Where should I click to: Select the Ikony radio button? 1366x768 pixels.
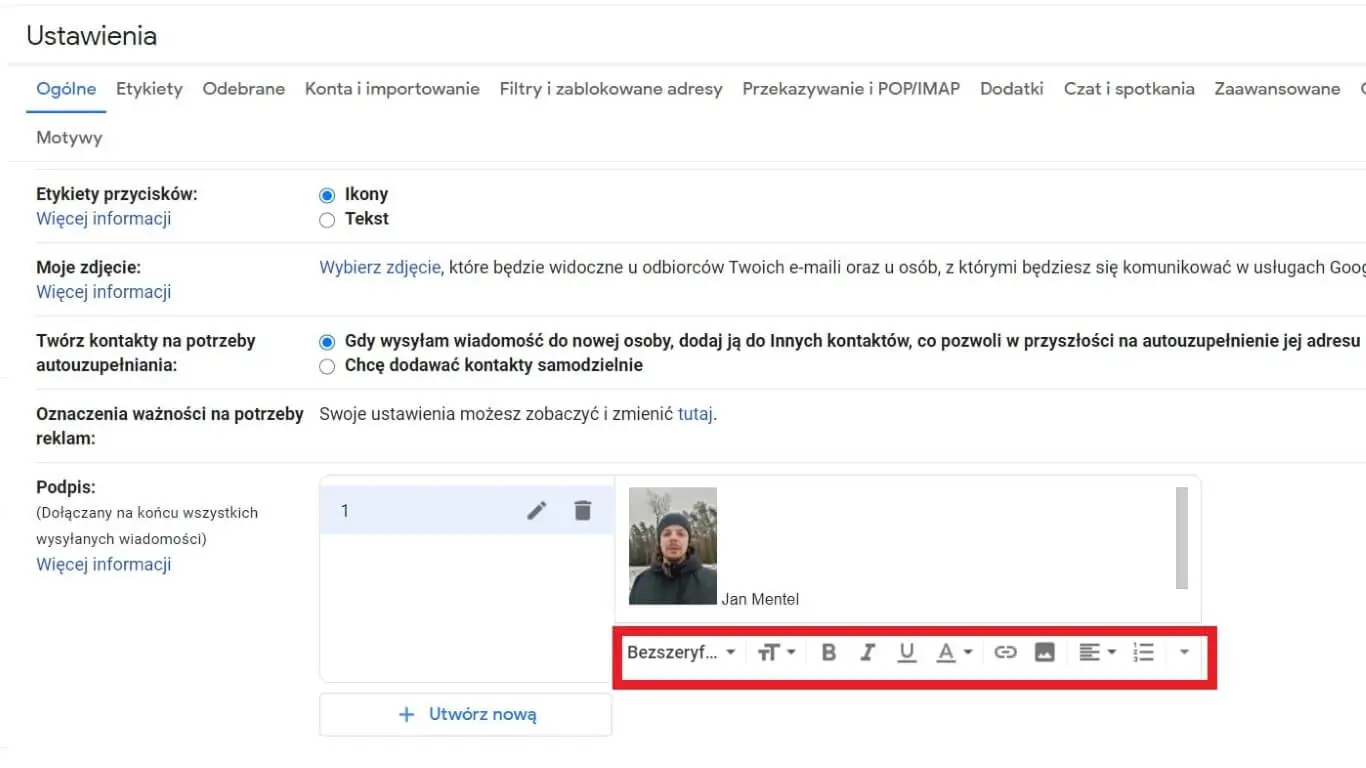[x=327, y=196]
